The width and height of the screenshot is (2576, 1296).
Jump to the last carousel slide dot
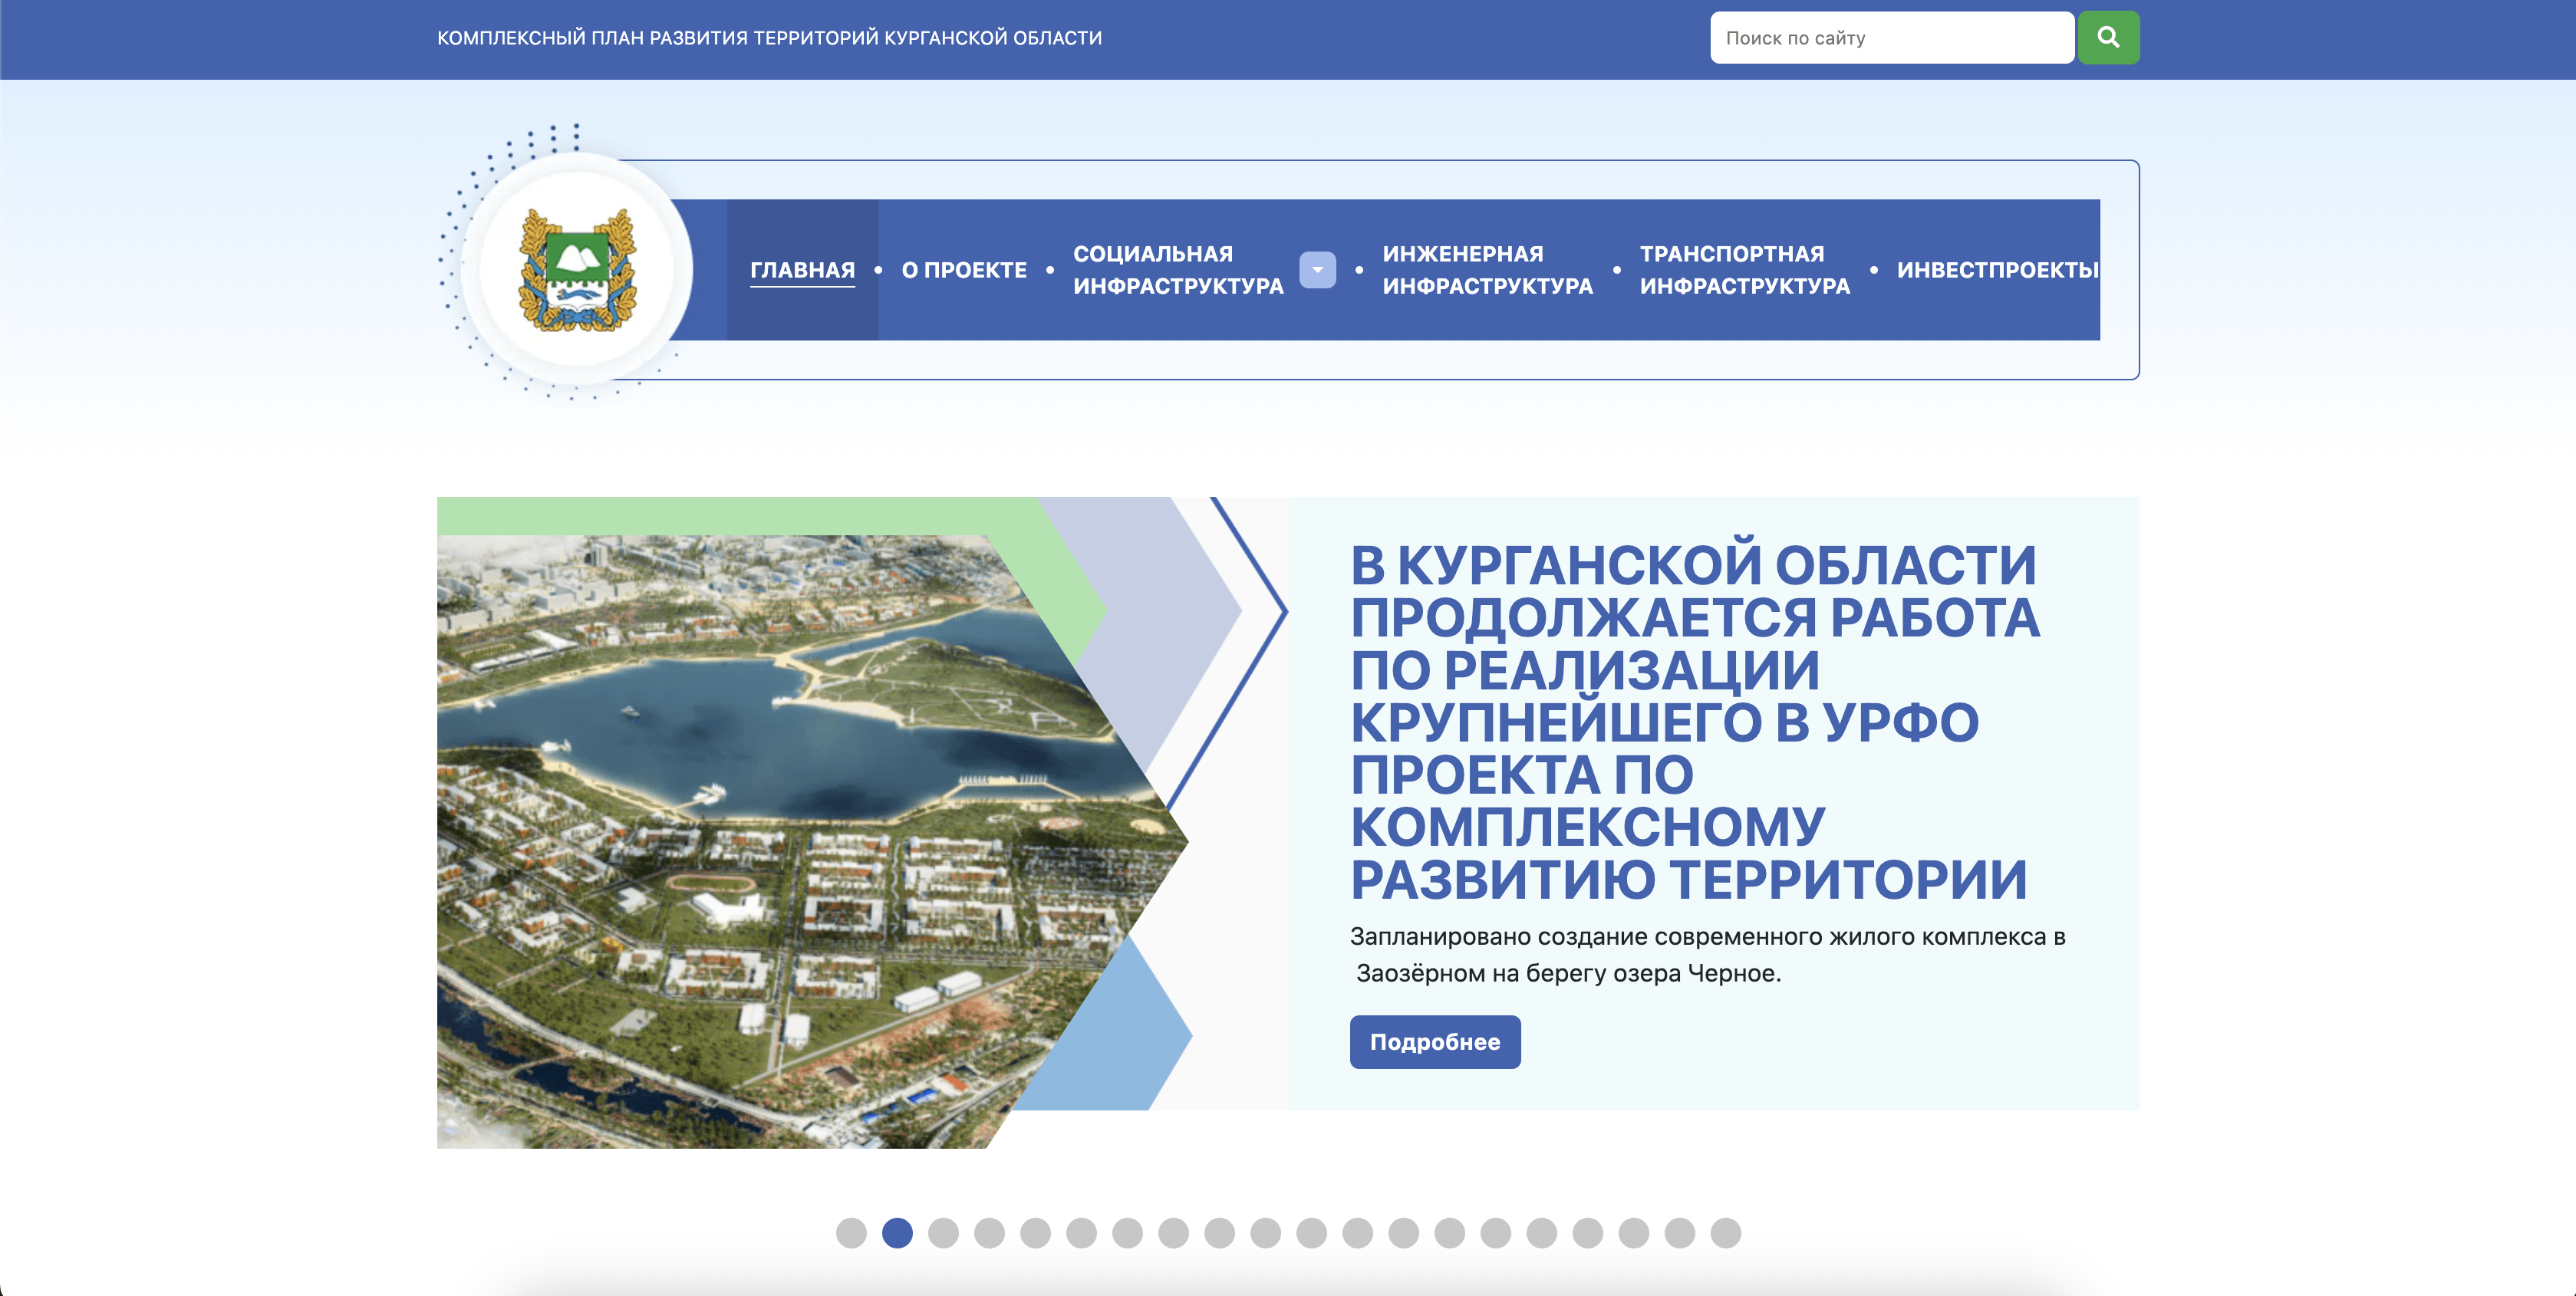(1725, 1233)
